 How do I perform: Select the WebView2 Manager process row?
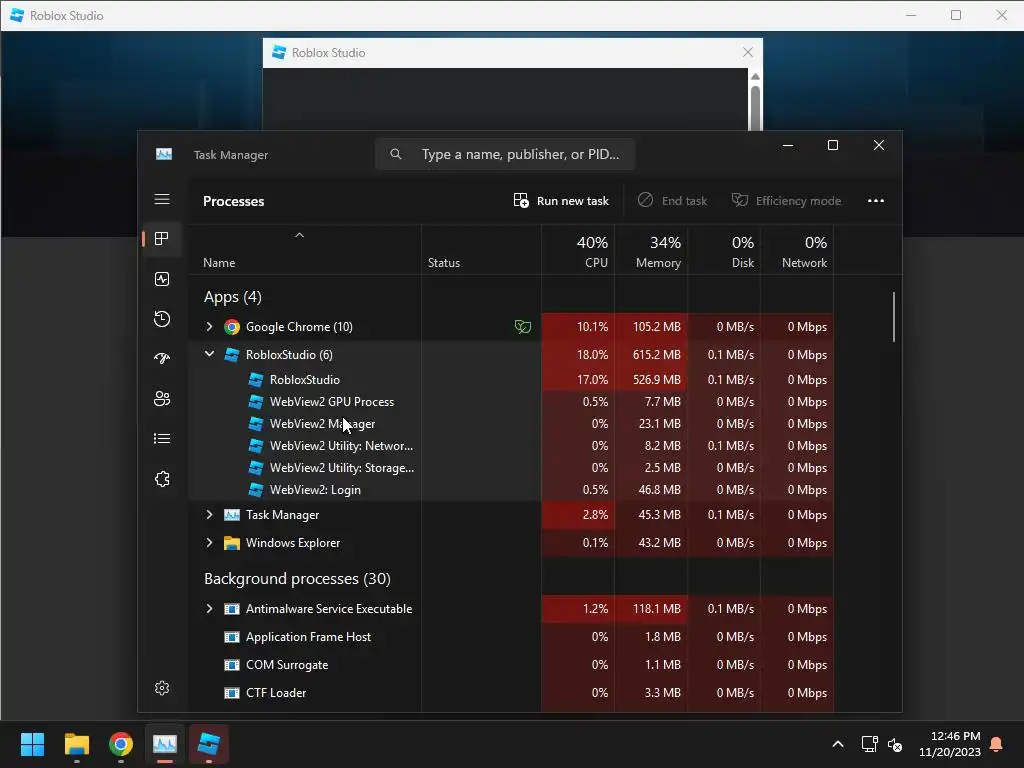511,424
